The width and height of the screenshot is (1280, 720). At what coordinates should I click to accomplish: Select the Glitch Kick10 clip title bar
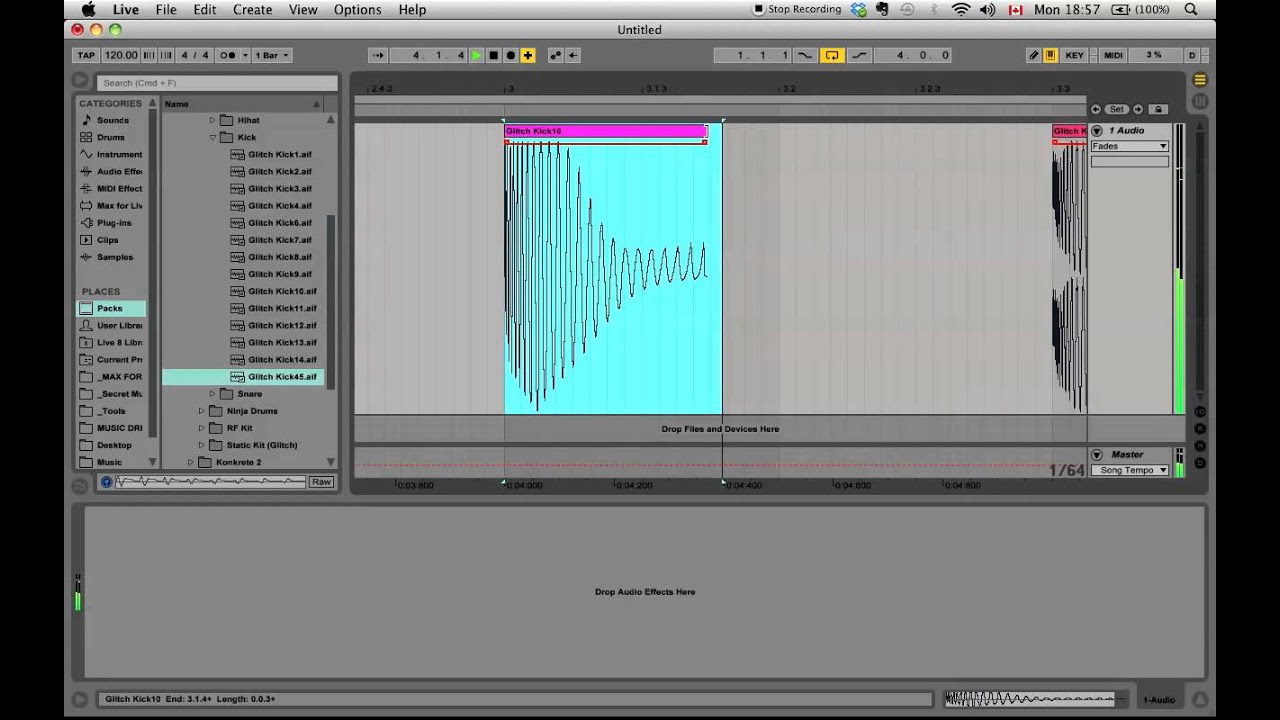[x=605, y=131]
